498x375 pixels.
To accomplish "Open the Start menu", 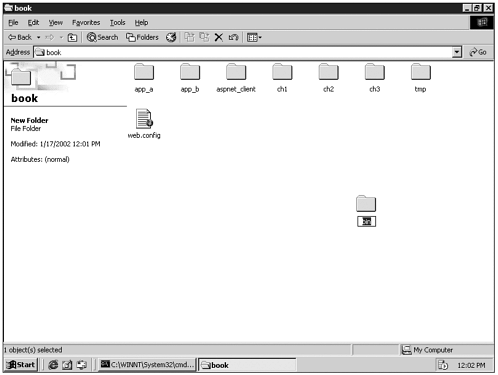I will (21, 365).
